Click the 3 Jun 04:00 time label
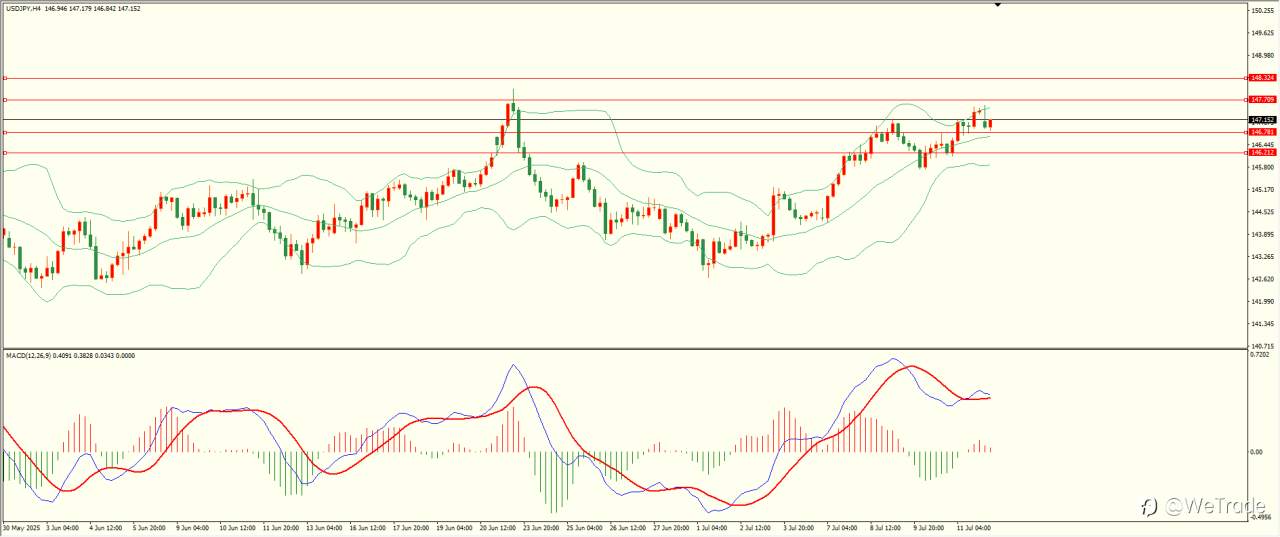The height and width of the screenshot is (537, 1280). [62, 527]
